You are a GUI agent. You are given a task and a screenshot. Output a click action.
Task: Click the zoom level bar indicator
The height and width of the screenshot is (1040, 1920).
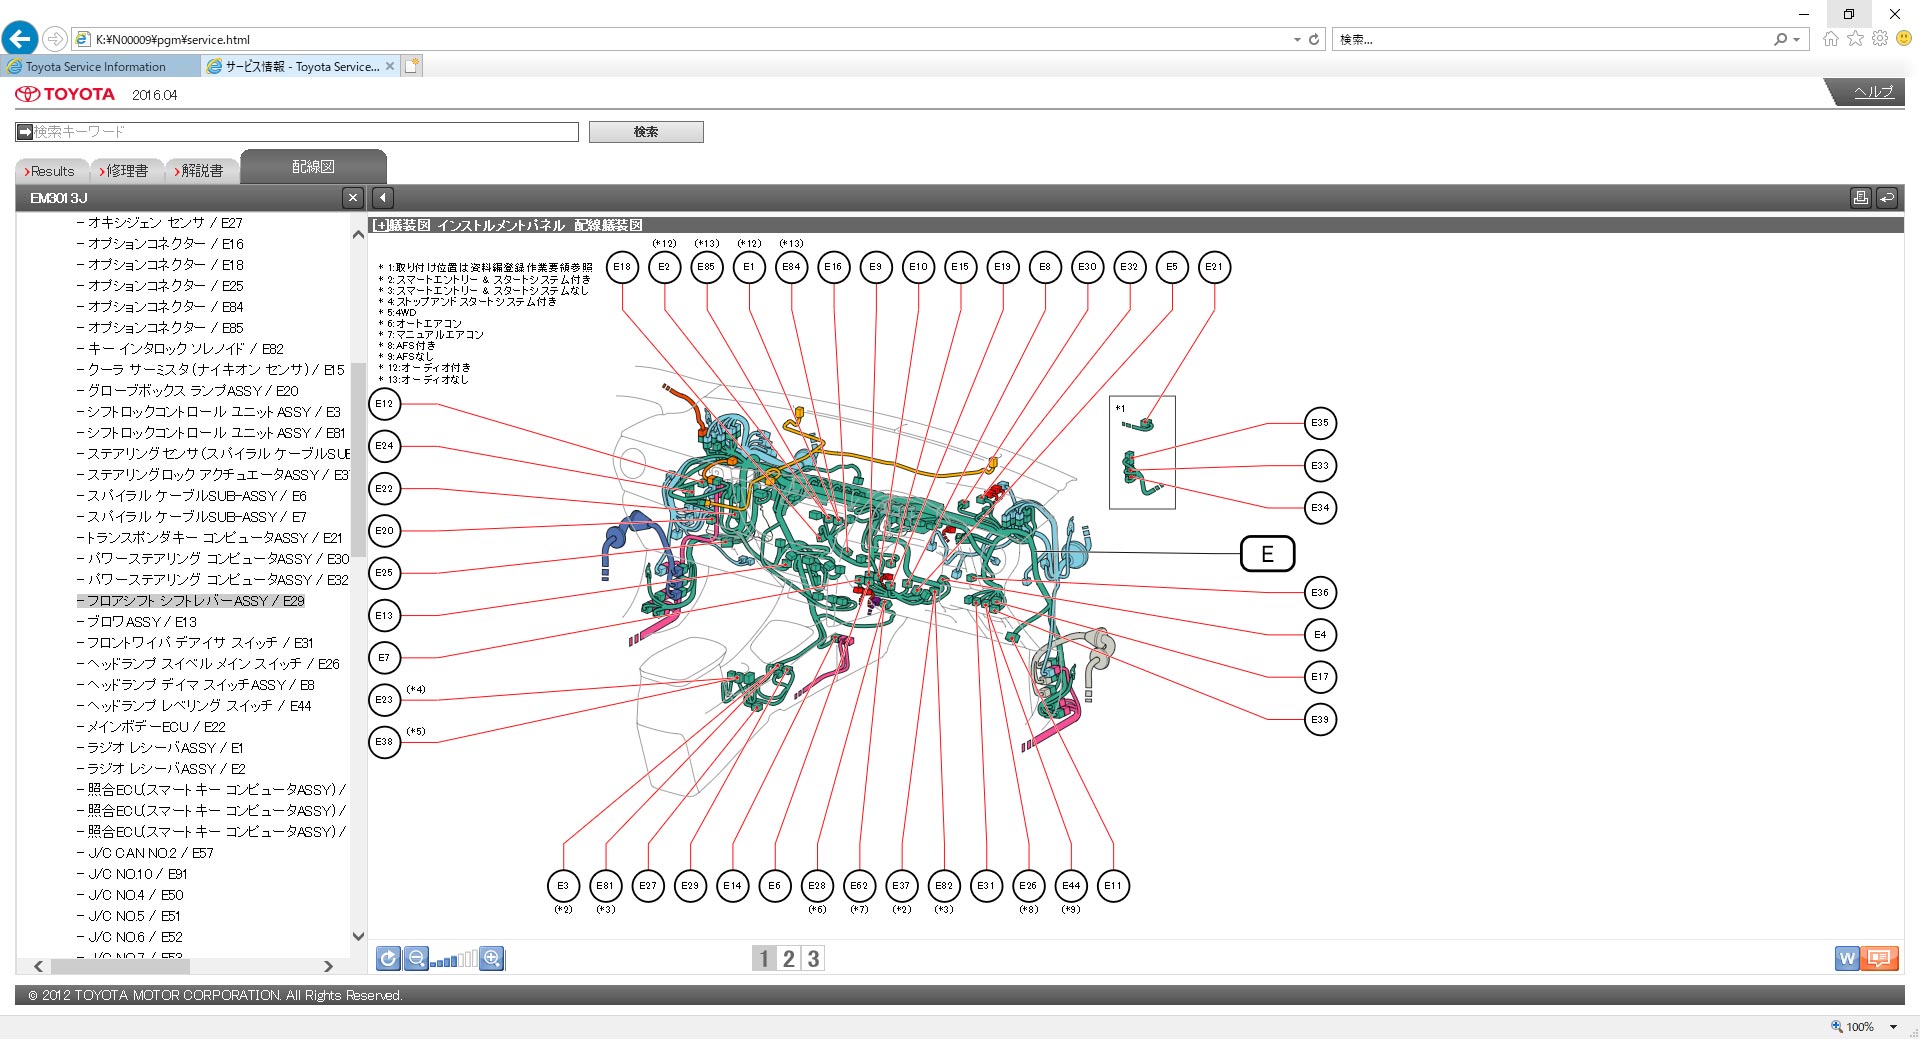pos(455,960)
